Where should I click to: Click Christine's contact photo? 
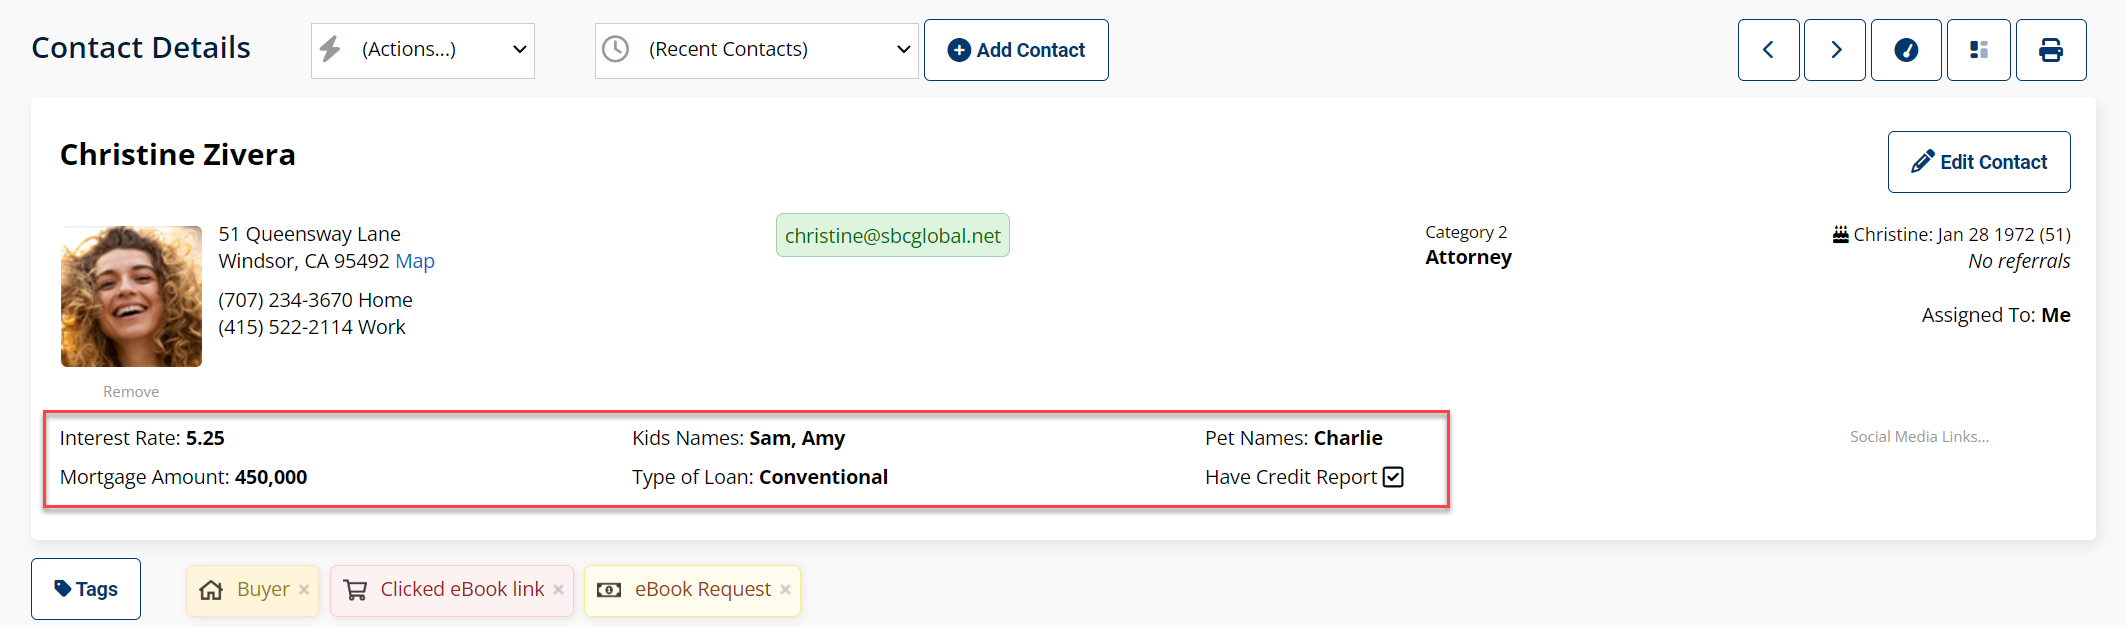tap(131, 296)
